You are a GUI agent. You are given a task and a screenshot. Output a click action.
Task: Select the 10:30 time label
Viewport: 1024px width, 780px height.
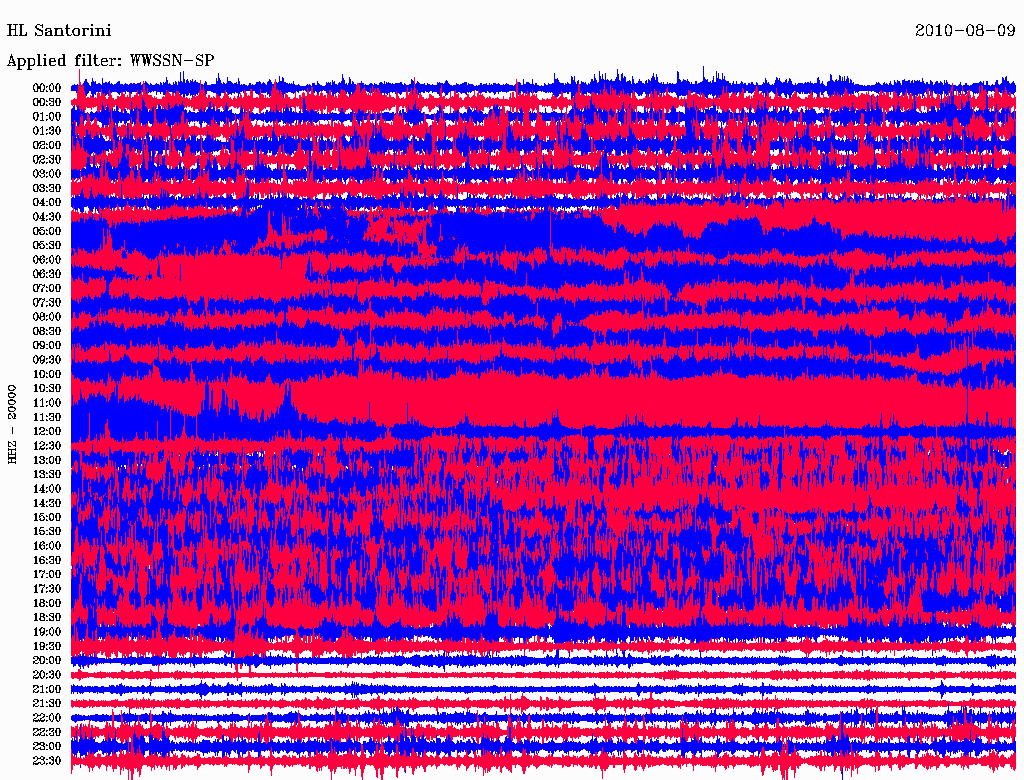click(46, 388)
